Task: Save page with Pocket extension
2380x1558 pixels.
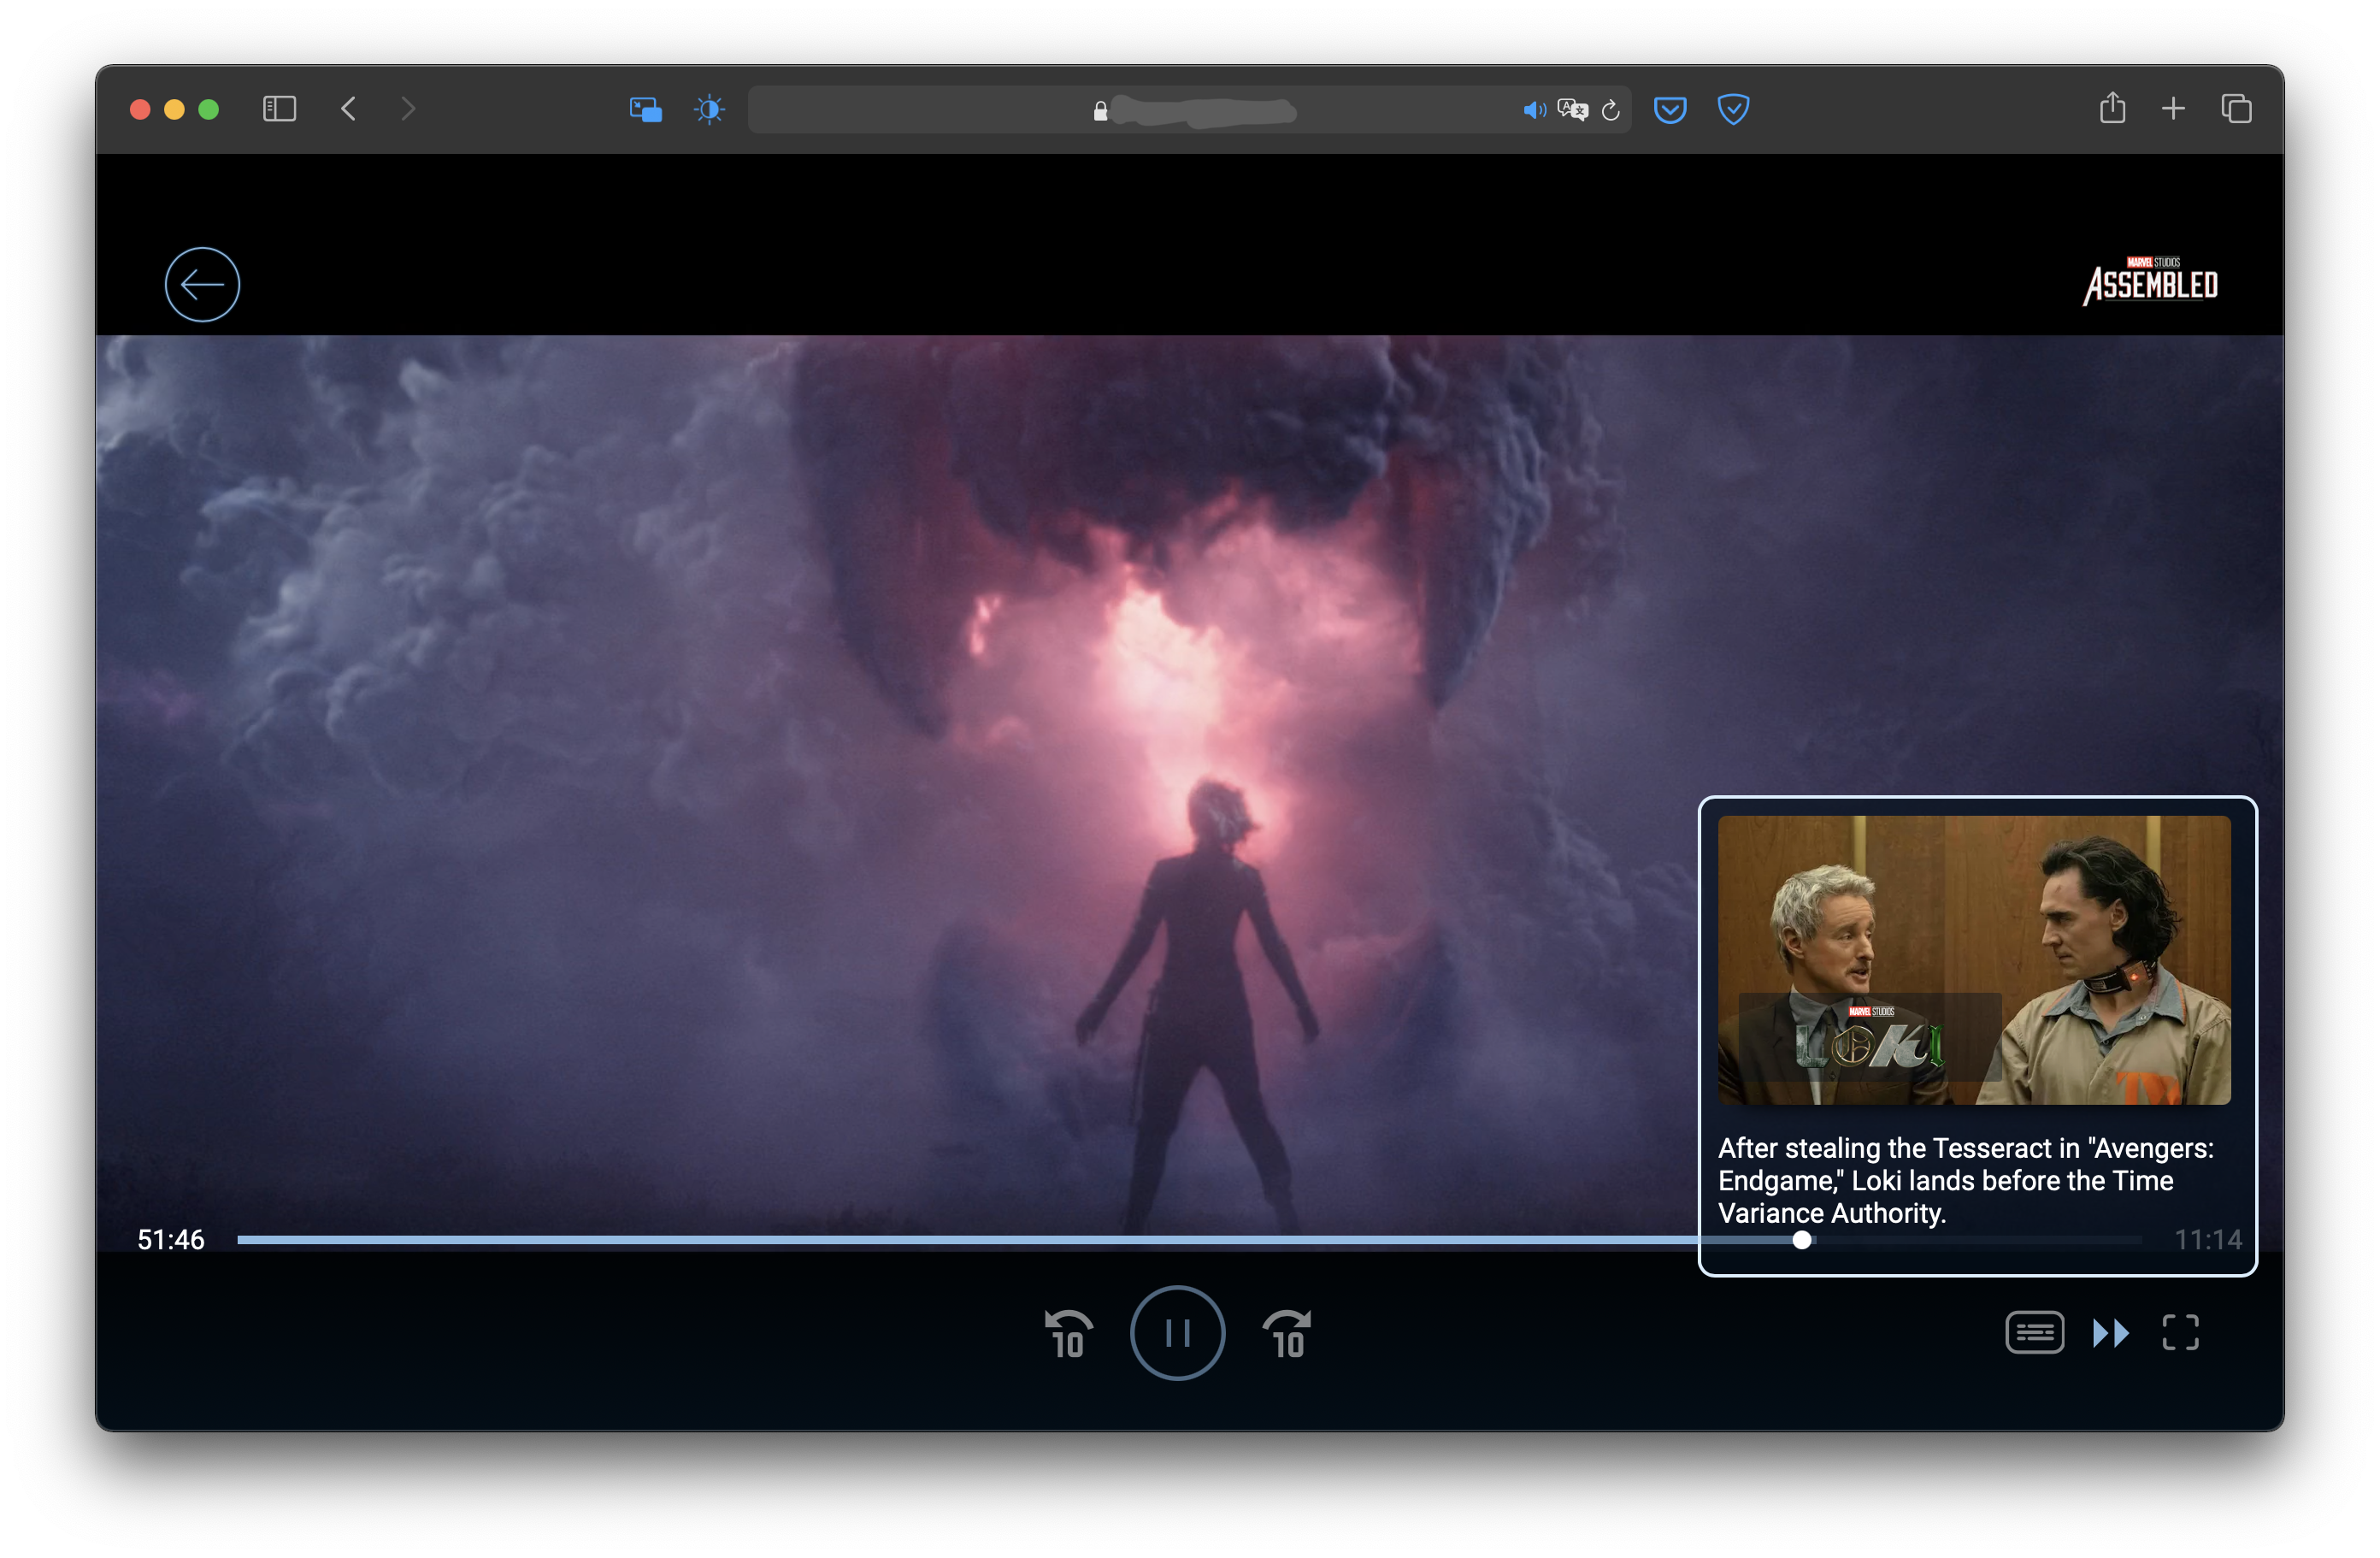Action: click(1670, 109)
